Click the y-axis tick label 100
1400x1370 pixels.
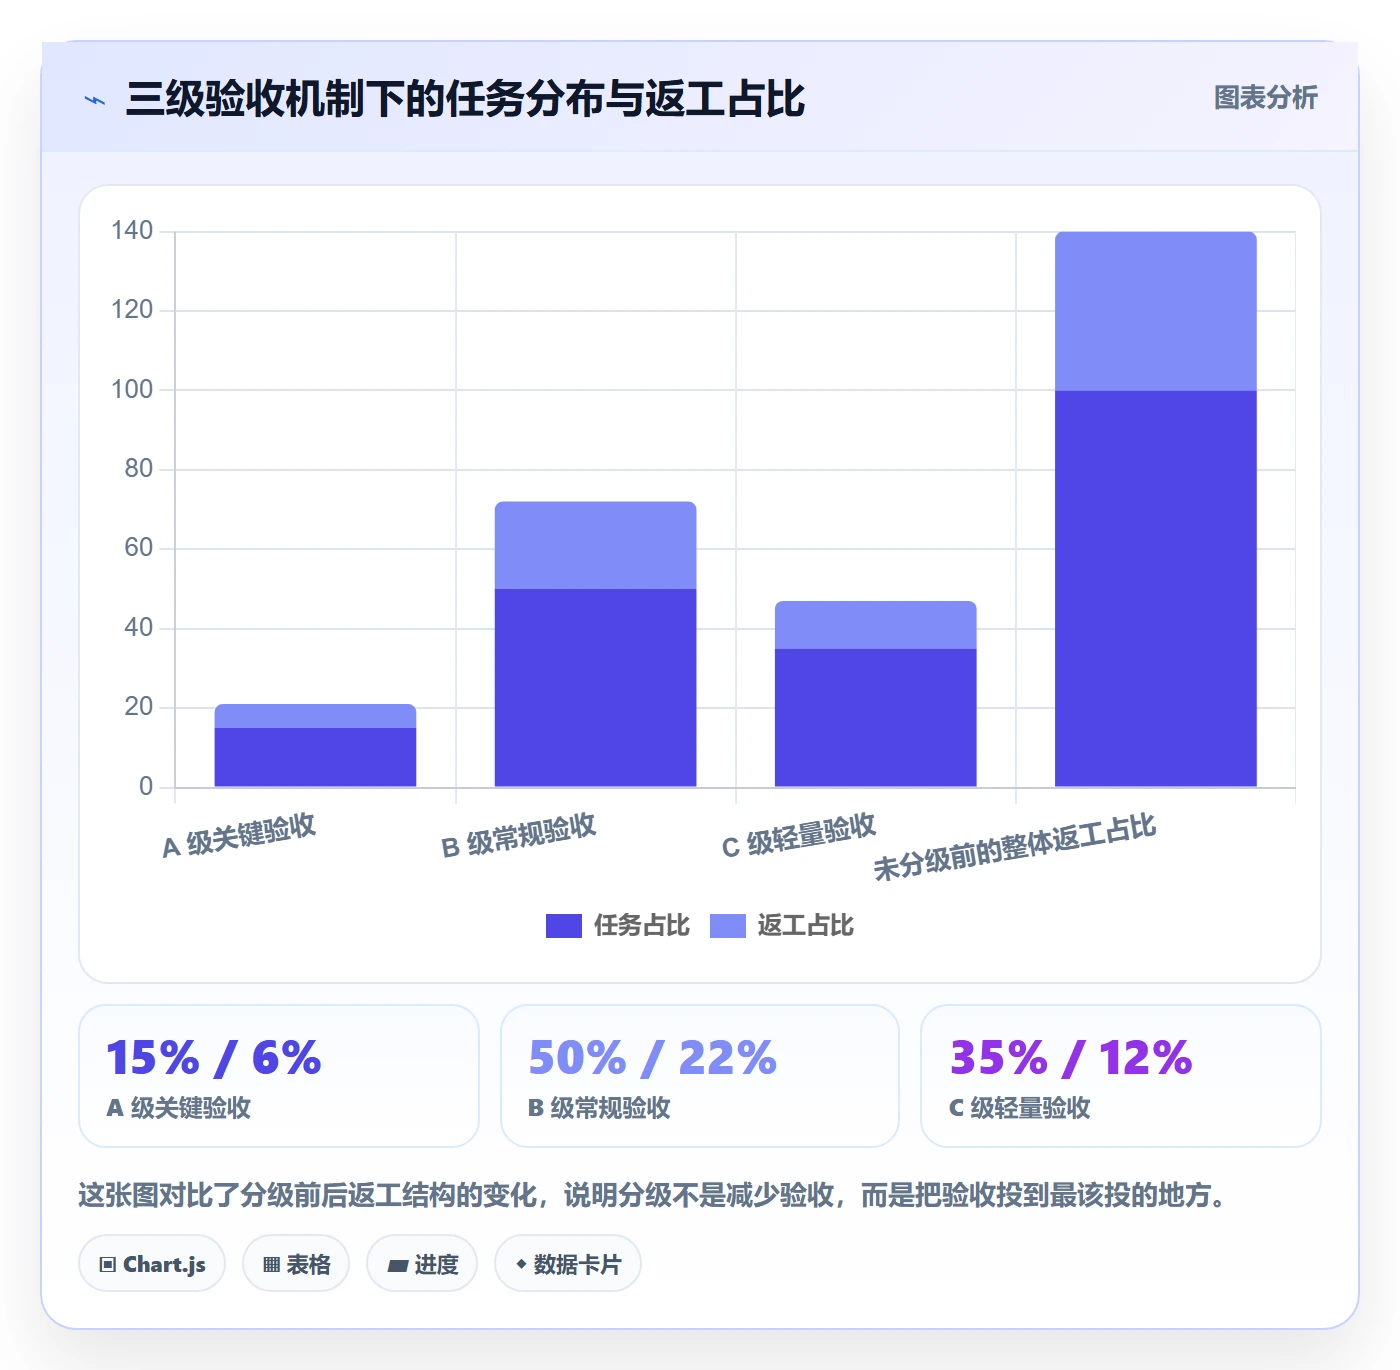point(132,390)
